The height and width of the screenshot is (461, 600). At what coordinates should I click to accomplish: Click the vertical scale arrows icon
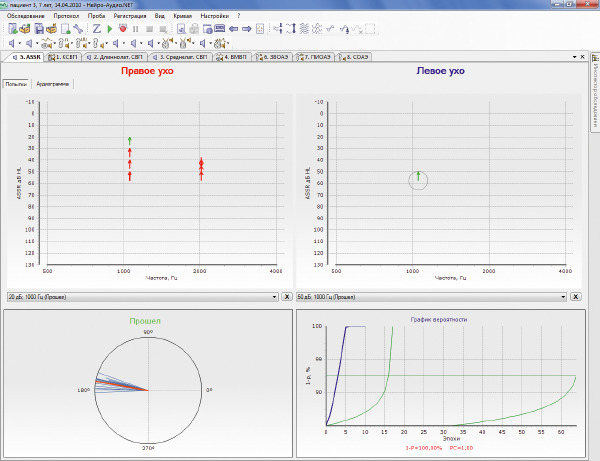click(291, 29)
